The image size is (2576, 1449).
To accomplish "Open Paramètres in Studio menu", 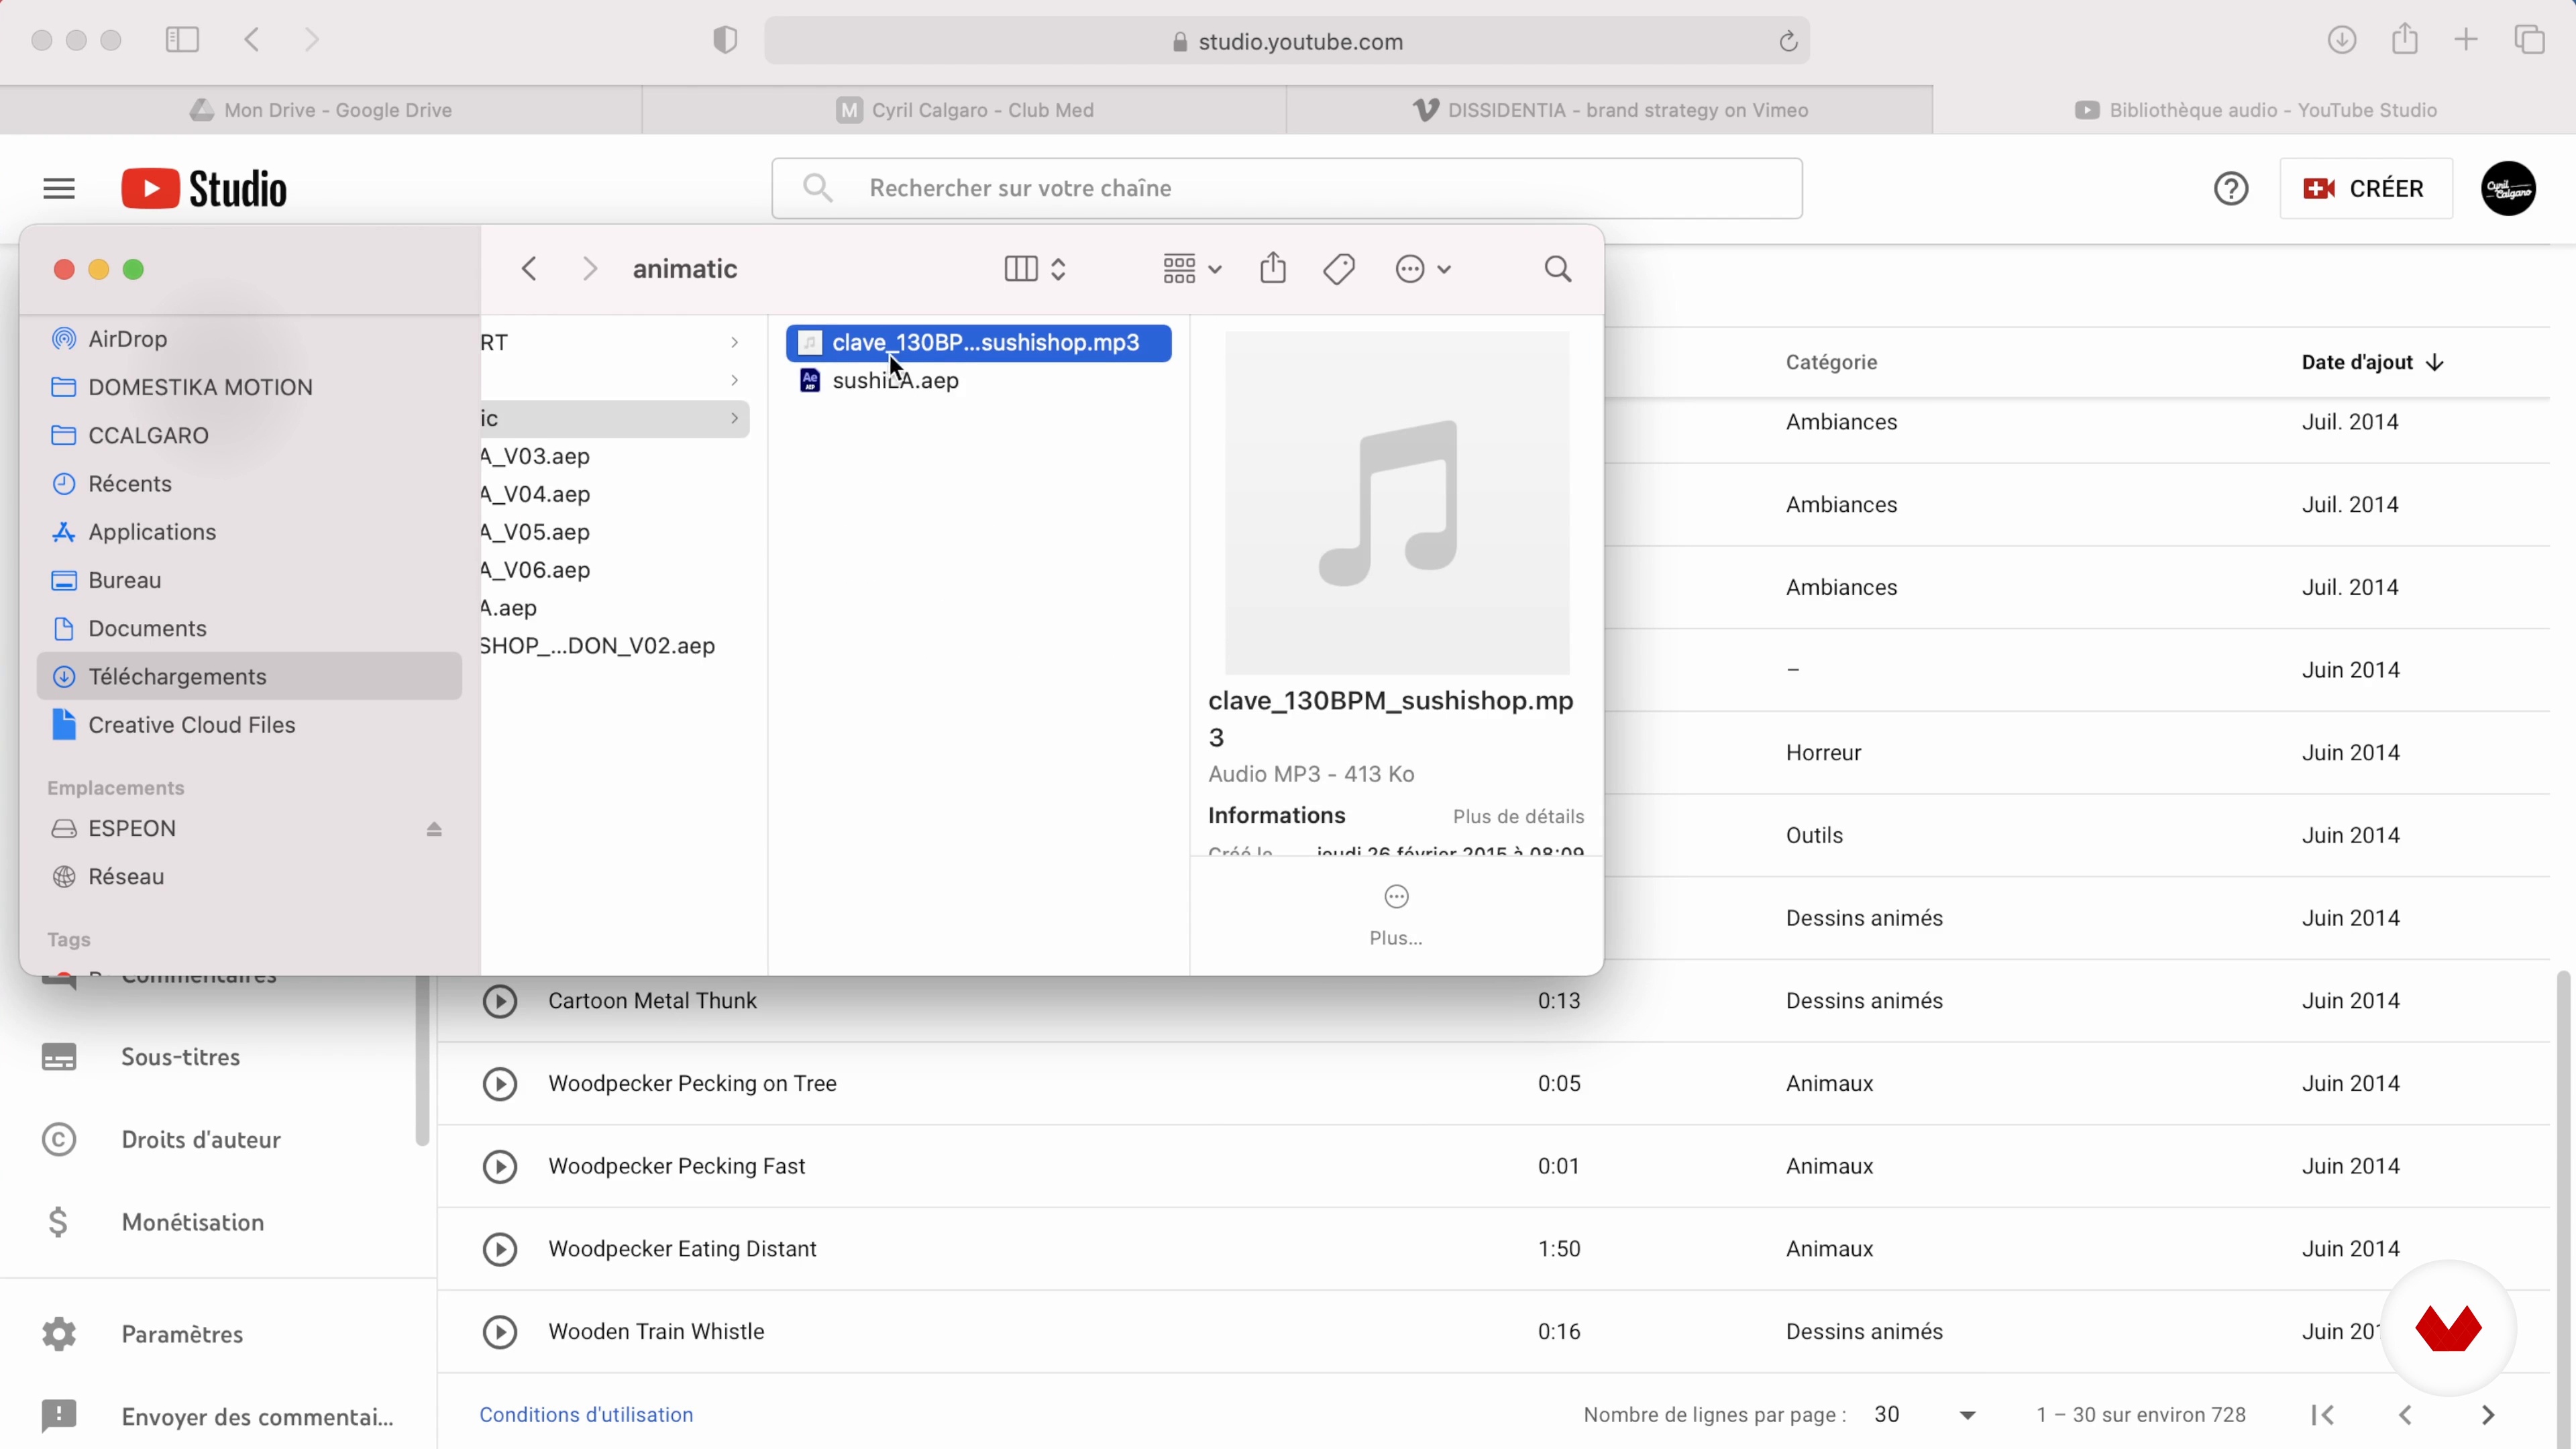I will 218,1334.
